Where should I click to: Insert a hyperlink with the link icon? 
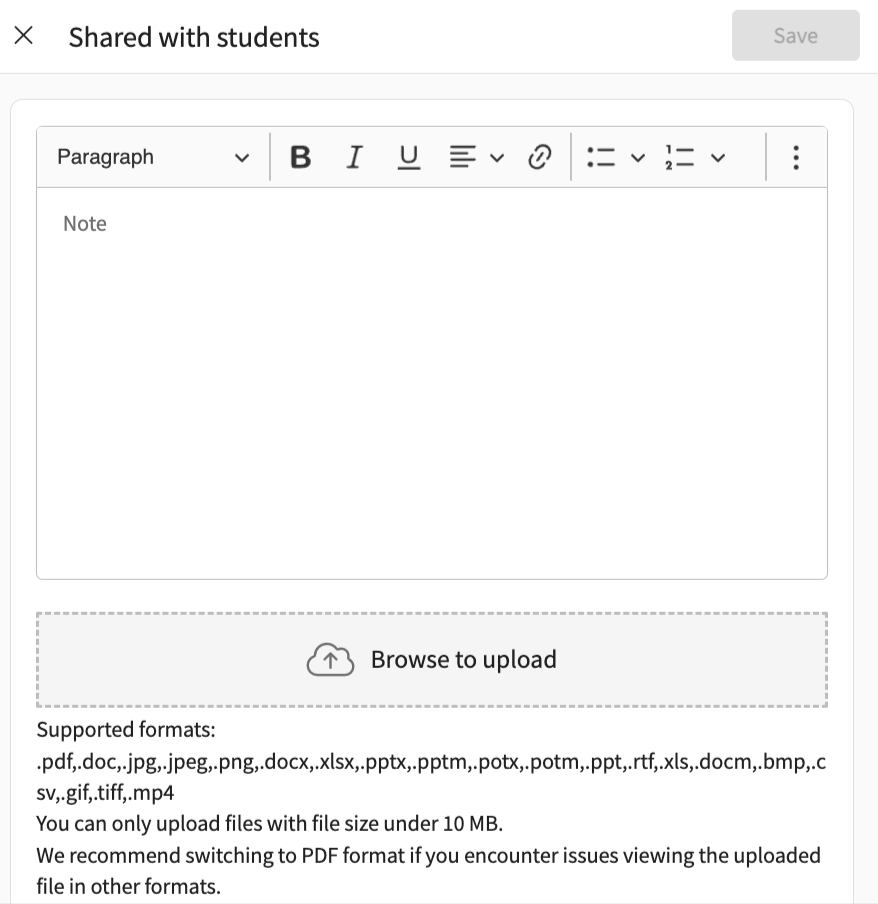pyautogui.click(x=540, y=157)
